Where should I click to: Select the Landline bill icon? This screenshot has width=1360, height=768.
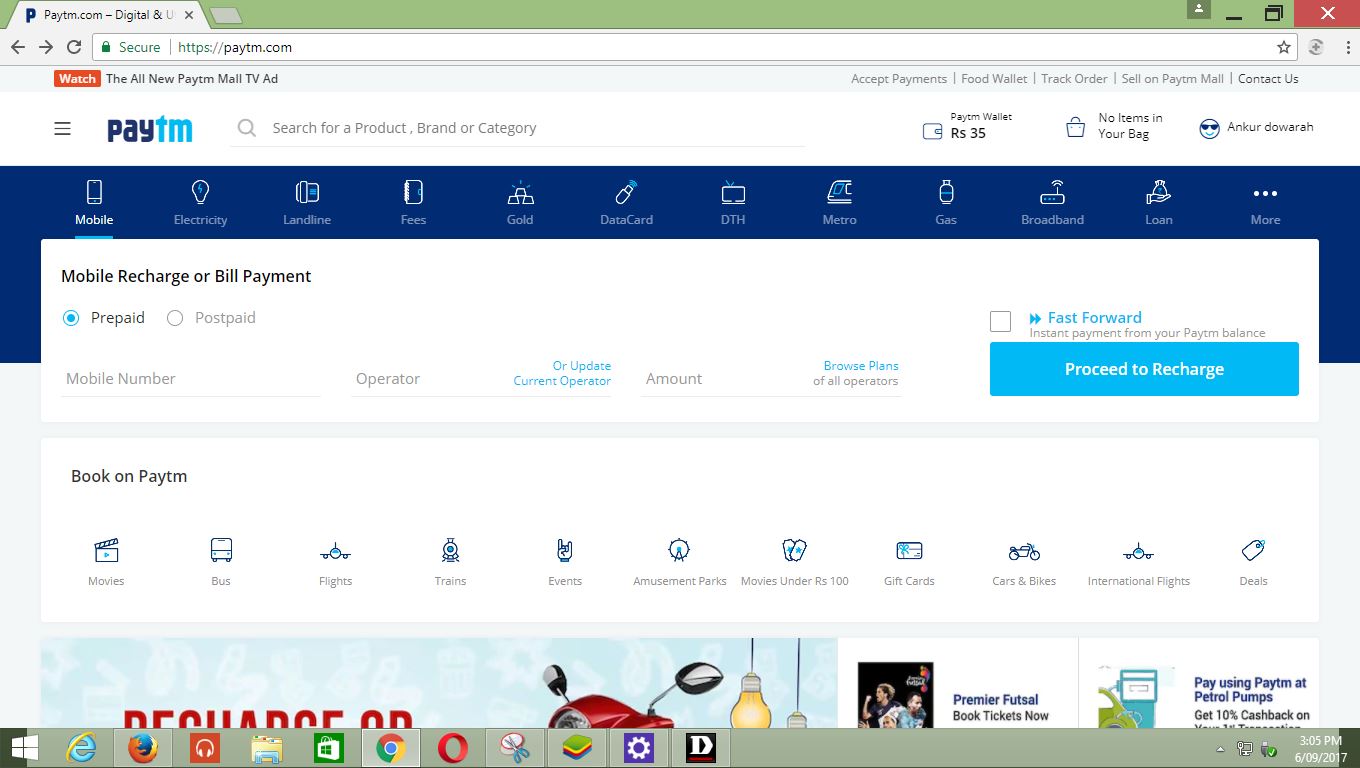307,192
